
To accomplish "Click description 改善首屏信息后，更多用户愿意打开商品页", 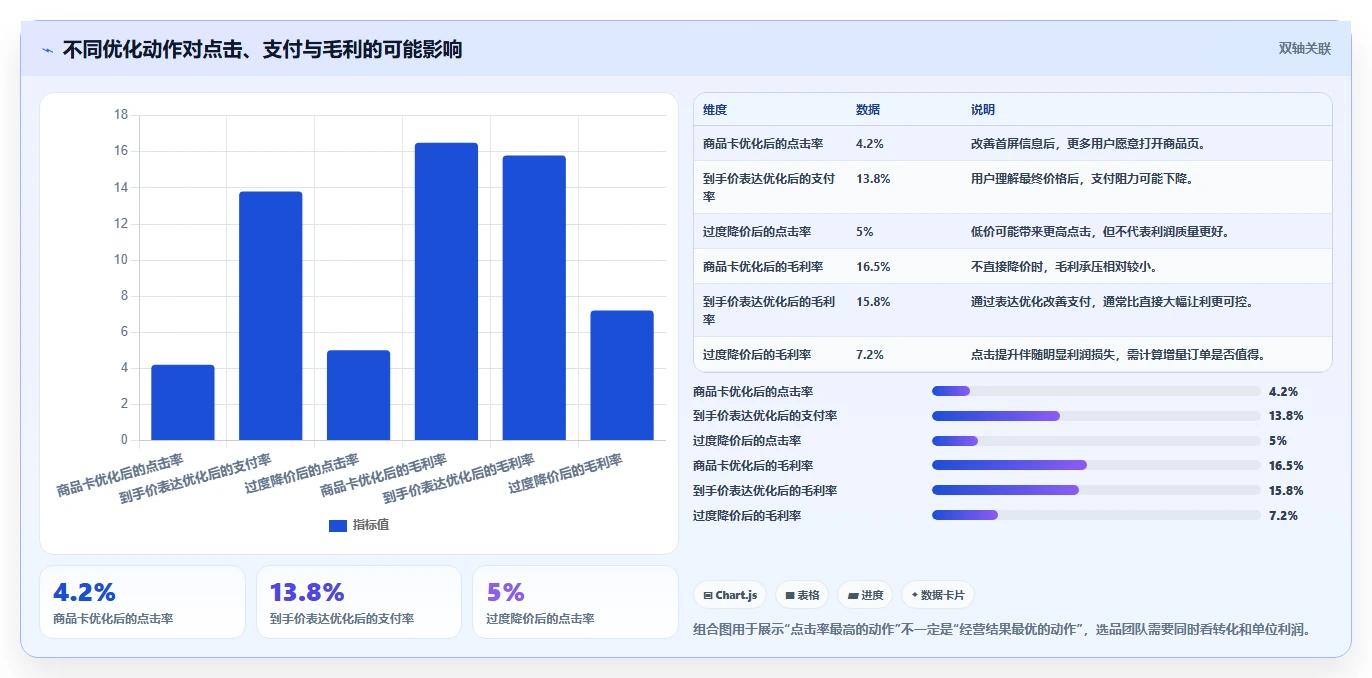I will 1088,144.
